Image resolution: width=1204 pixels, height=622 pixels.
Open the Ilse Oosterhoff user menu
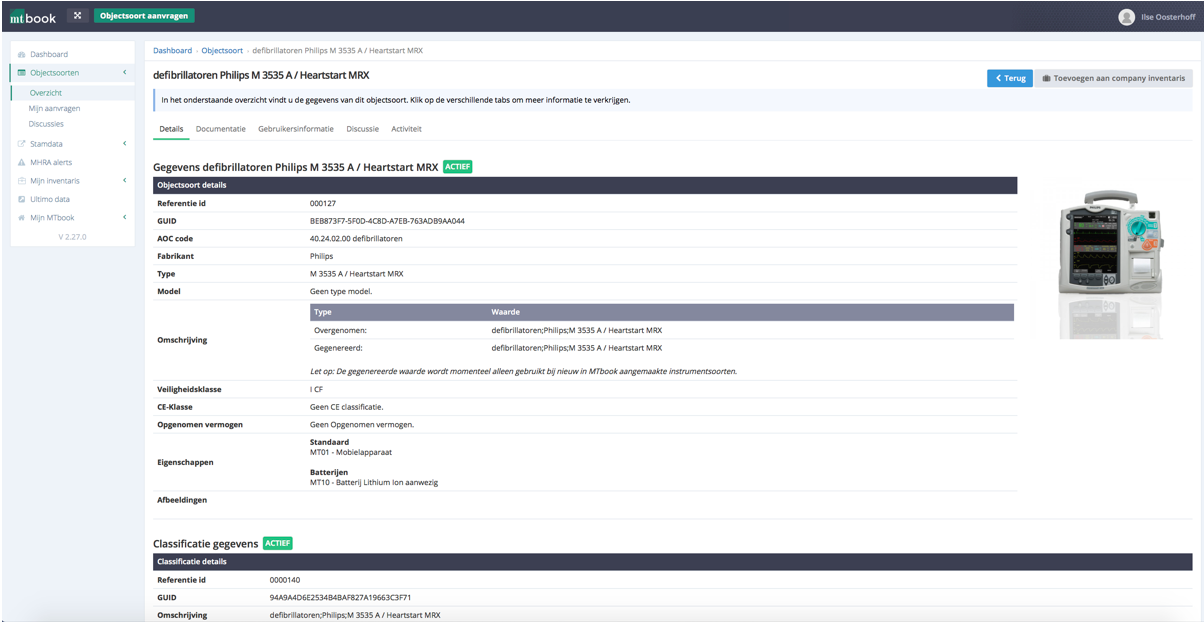tap(1157, 16)
